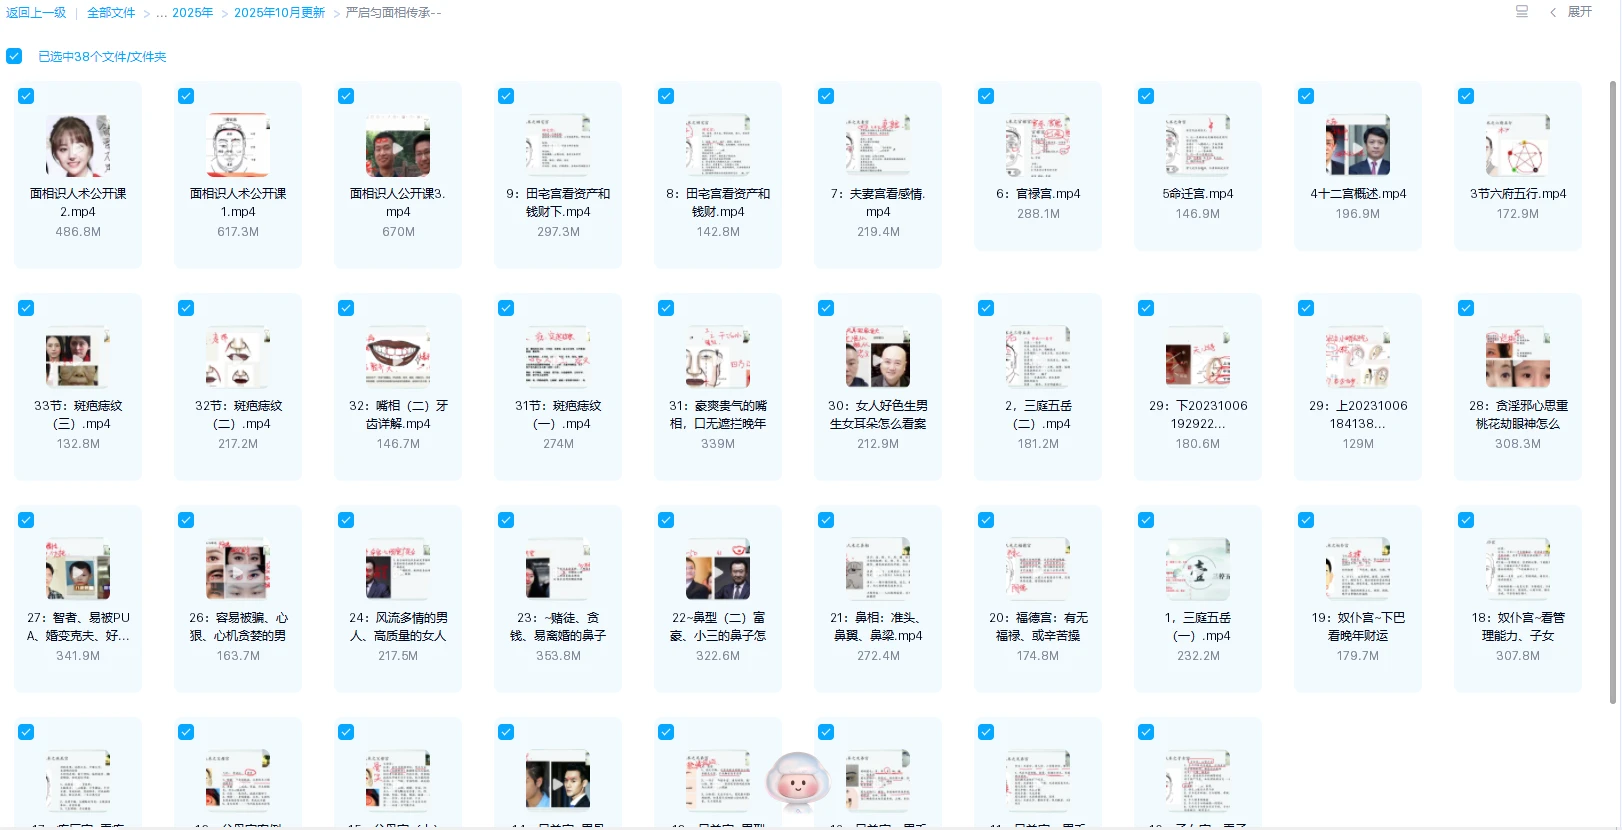The width and height of the screenshot is (1622, 830).
Task: Uncheck the file 面相识人公开课3.mp4
Action: coord(346,96)
